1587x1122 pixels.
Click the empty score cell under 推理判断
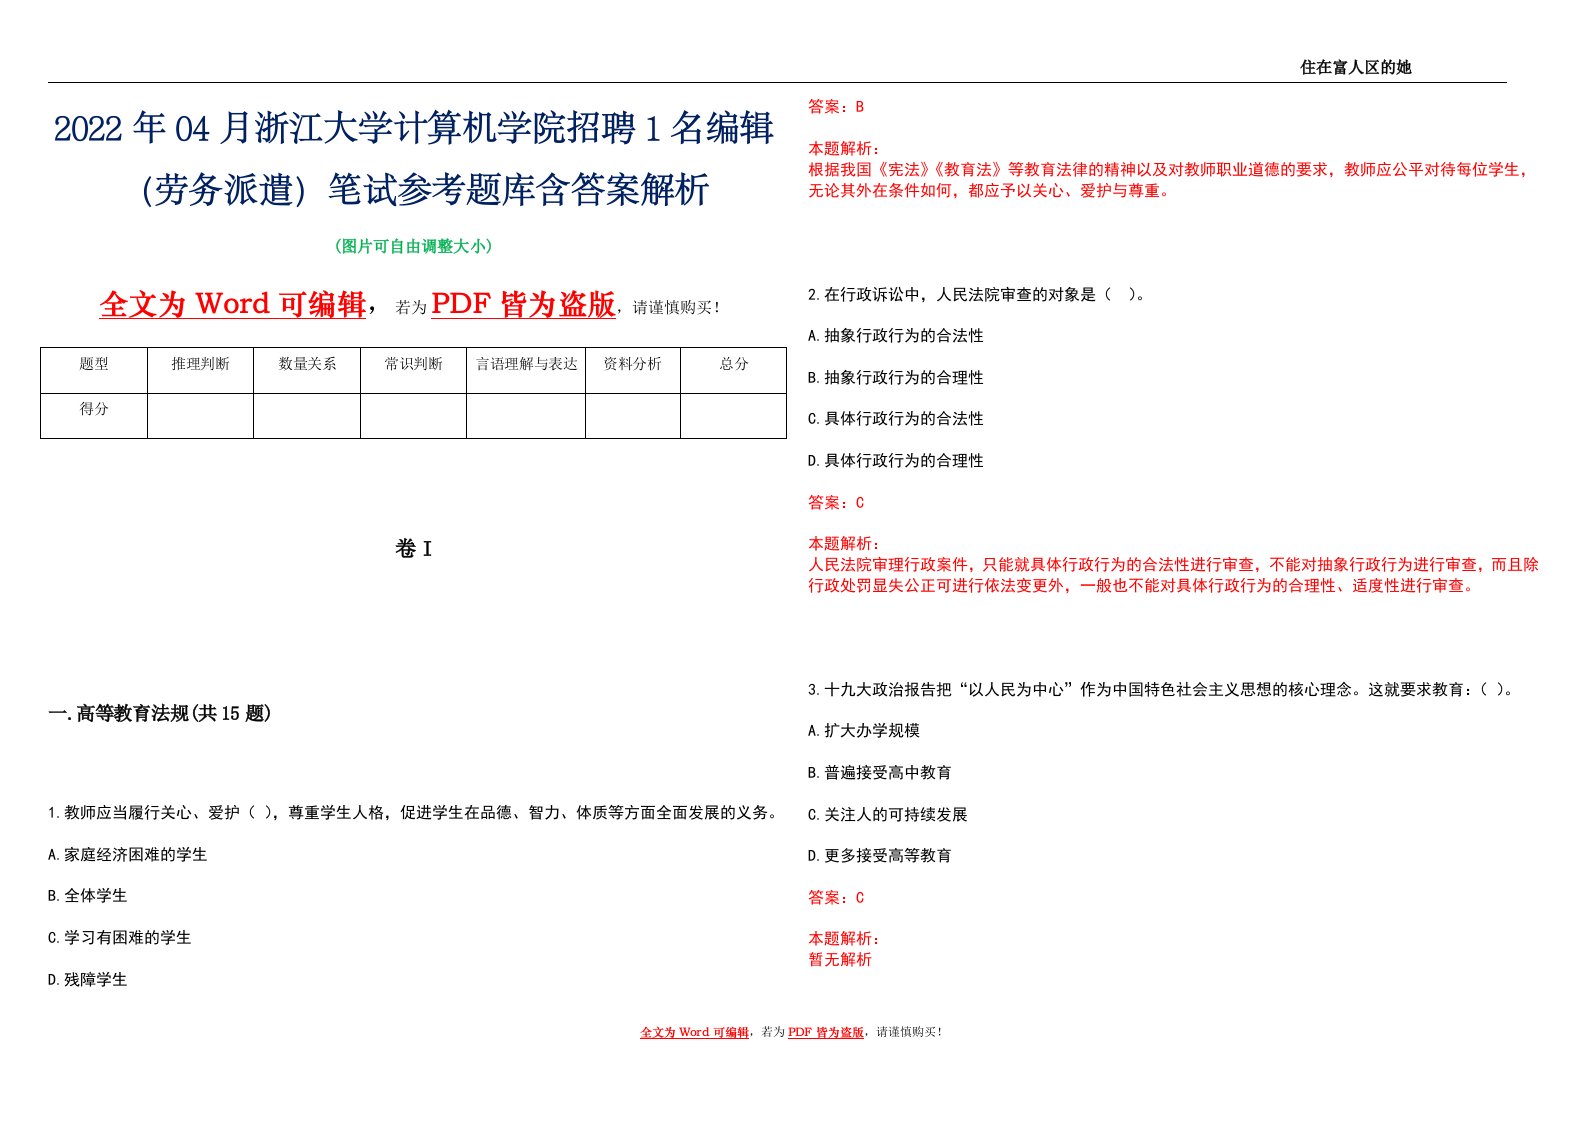tap(200, 416)
